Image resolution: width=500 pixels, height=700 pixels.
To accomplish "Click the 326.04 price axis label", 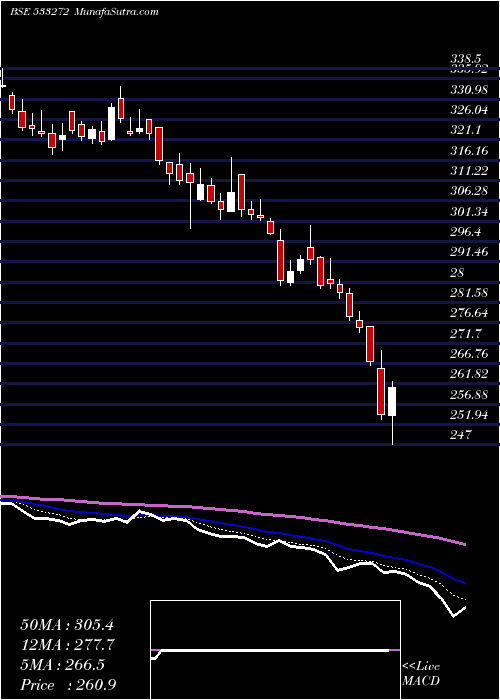I will click(469, 110).
